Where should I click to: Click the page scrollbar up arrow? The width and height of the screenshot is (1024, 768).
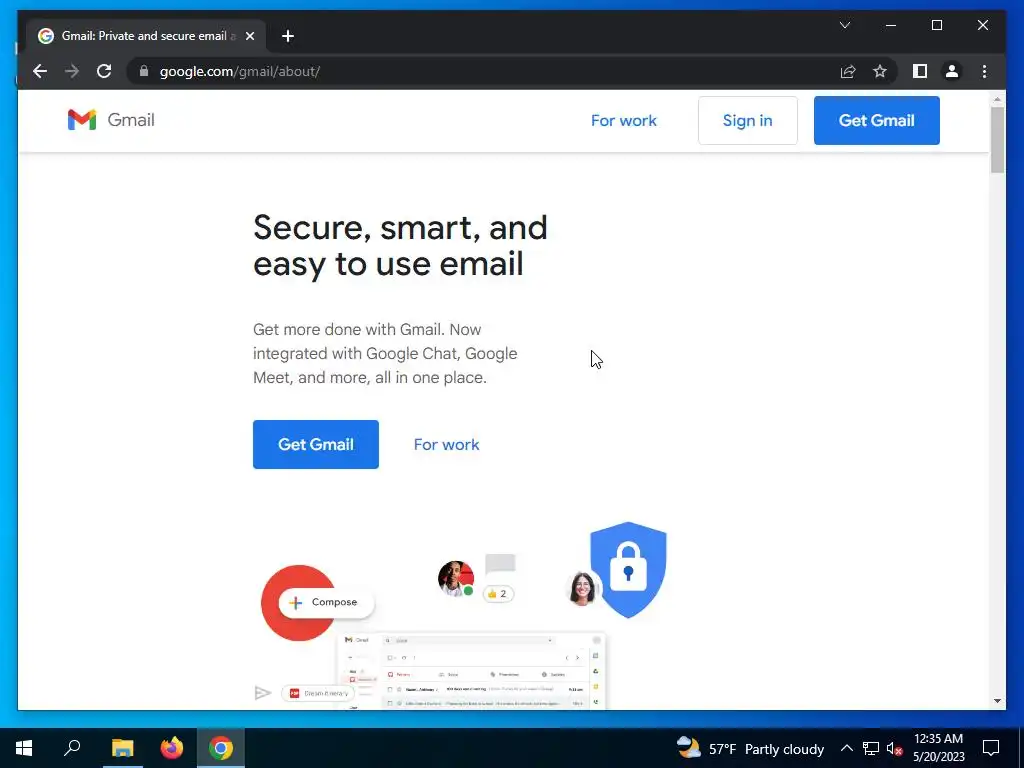[997, 99]
